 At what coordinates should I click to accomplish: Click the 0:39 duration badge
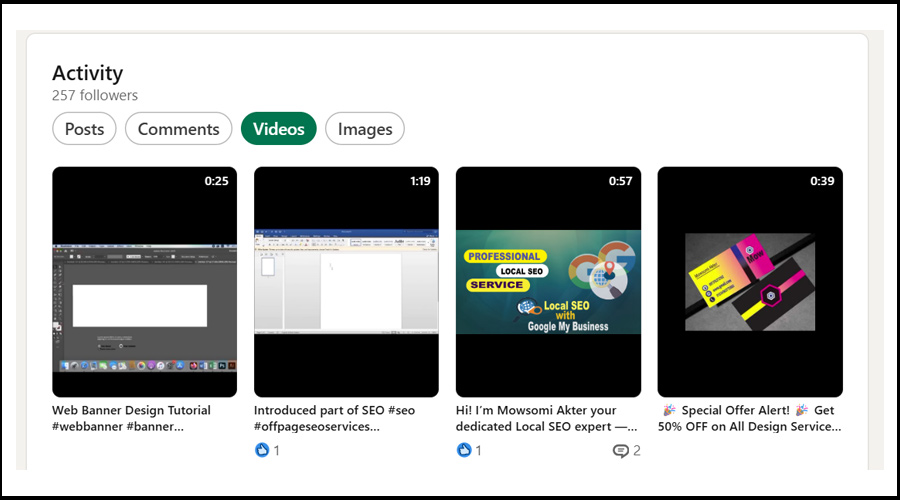click(x=822, y=181)
